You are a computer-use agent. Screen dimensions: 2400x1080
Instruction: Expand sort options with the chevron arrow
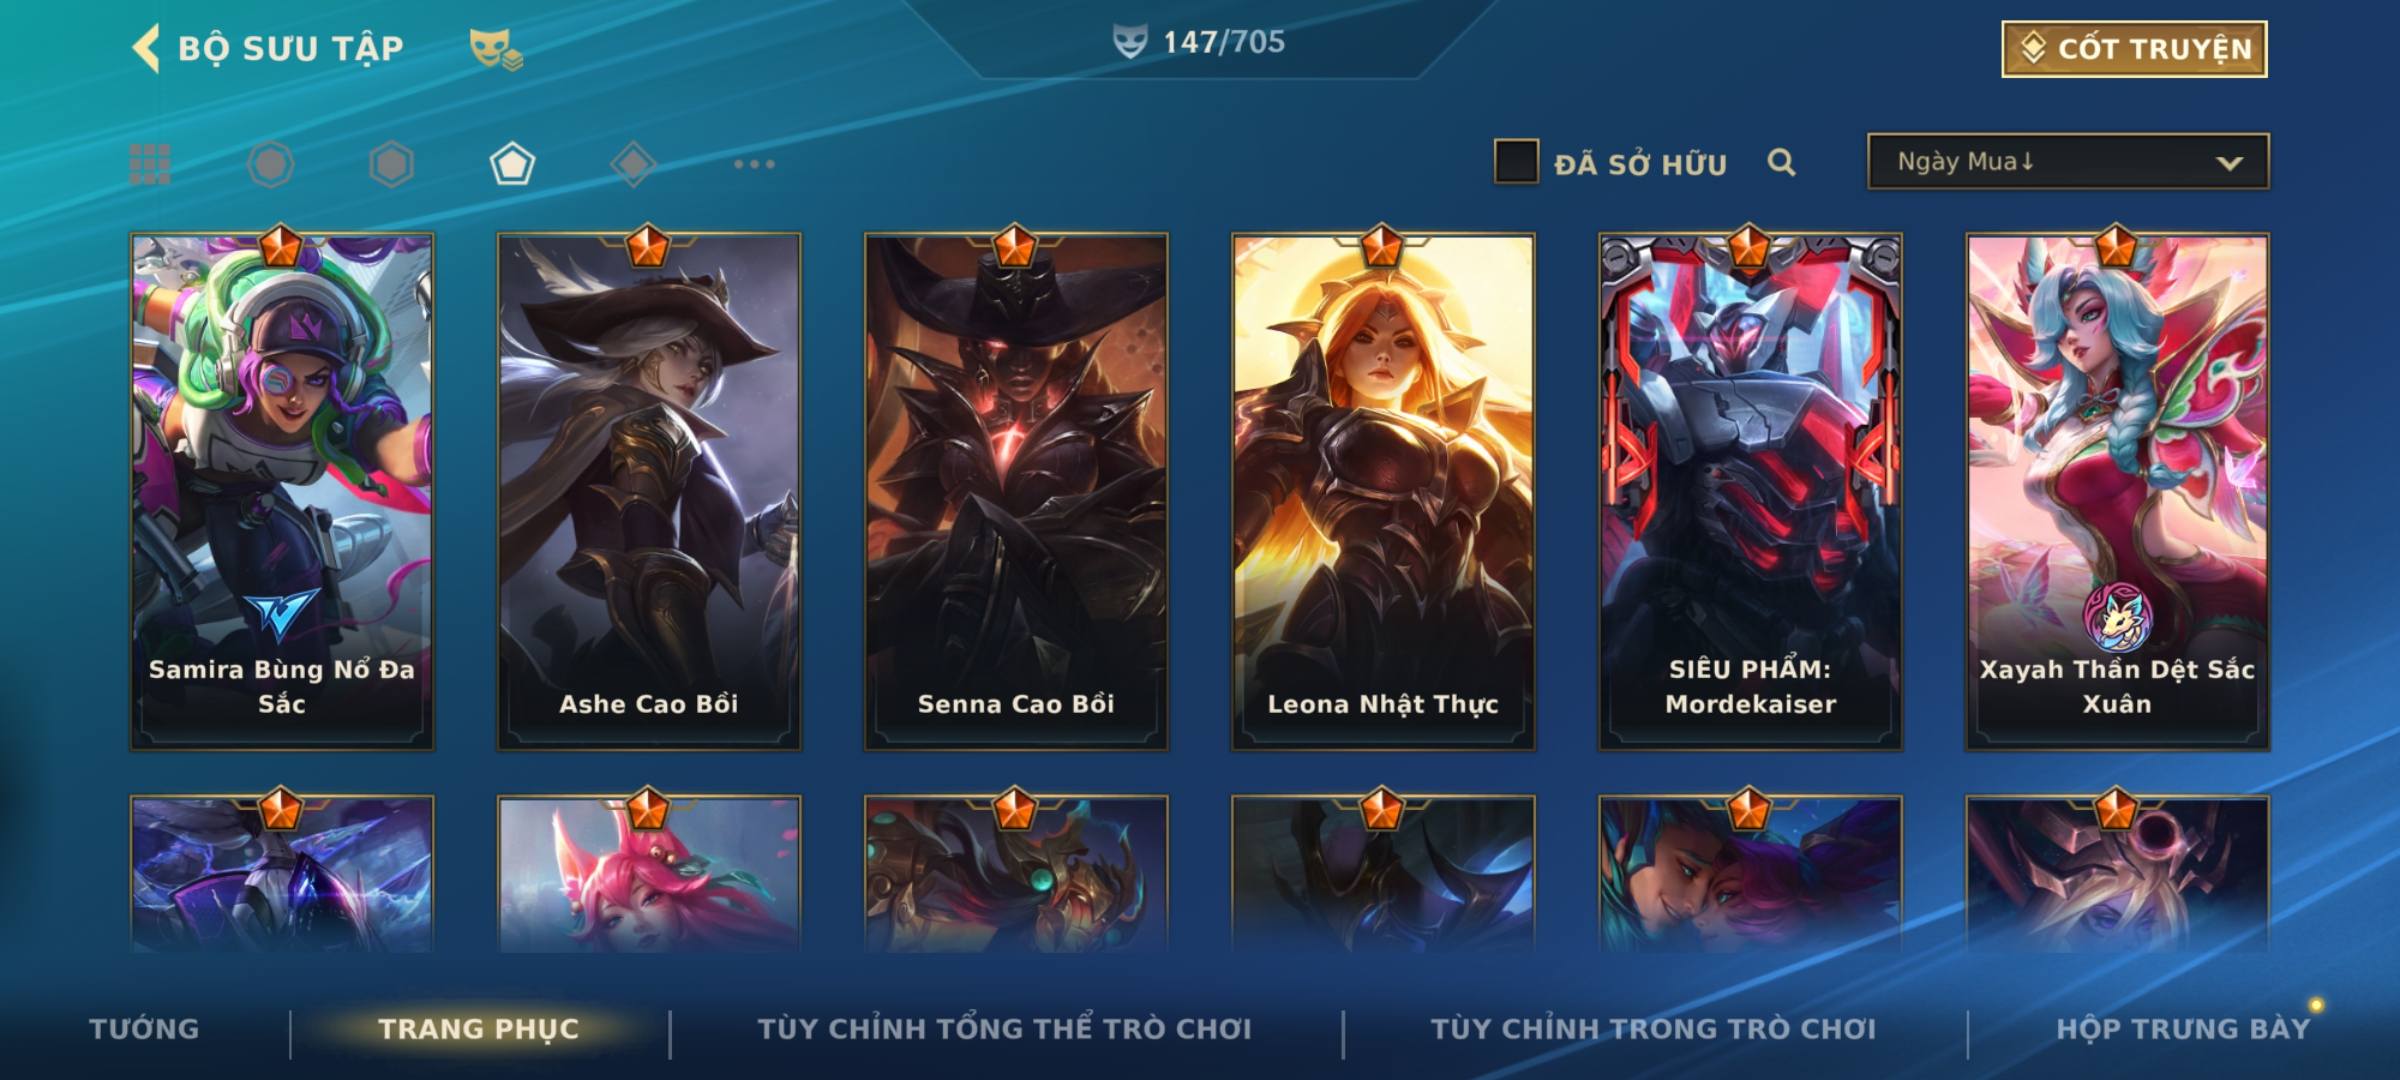pos(2229,163)
